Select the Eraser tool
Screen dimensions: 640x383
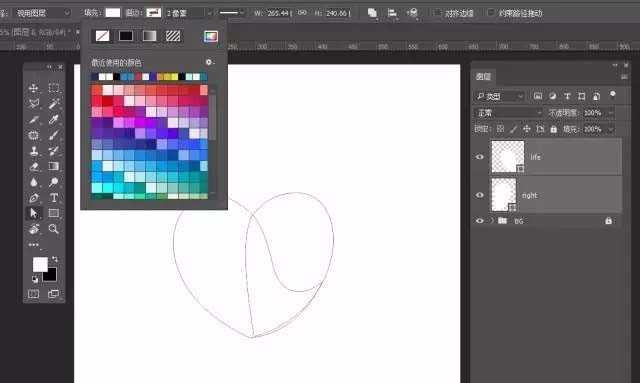[x=33, y=167]
